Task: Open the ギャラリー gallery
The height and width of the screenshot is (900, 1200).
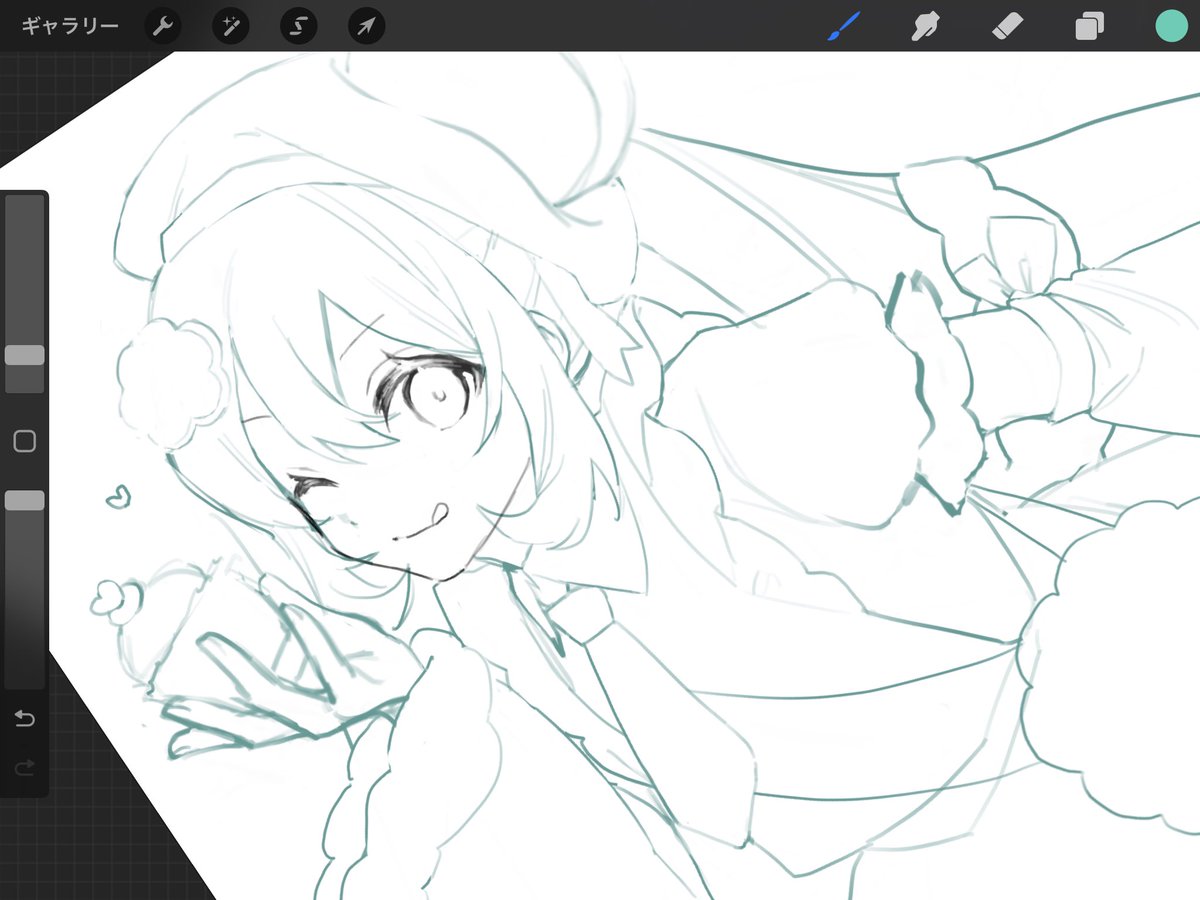Action: click(70, 27)
